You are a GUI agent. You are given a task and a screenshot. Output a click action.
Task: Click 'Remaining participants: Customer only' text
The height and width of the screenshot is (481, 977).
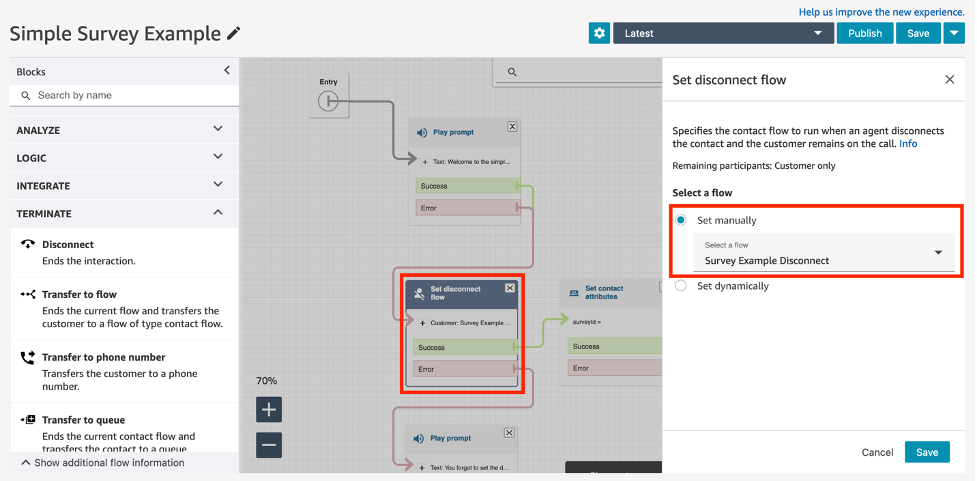pyautogui.click(x=754, y=166)
